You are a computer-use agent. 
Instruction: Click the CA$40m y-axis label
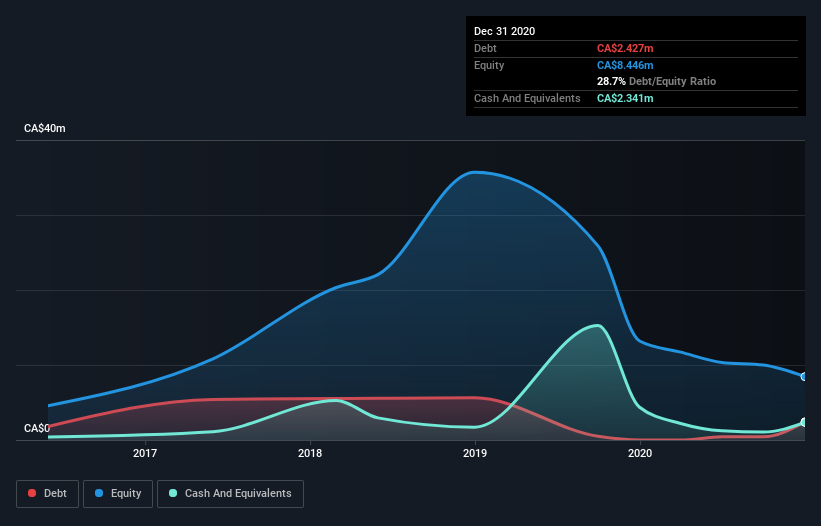(45, 128)
